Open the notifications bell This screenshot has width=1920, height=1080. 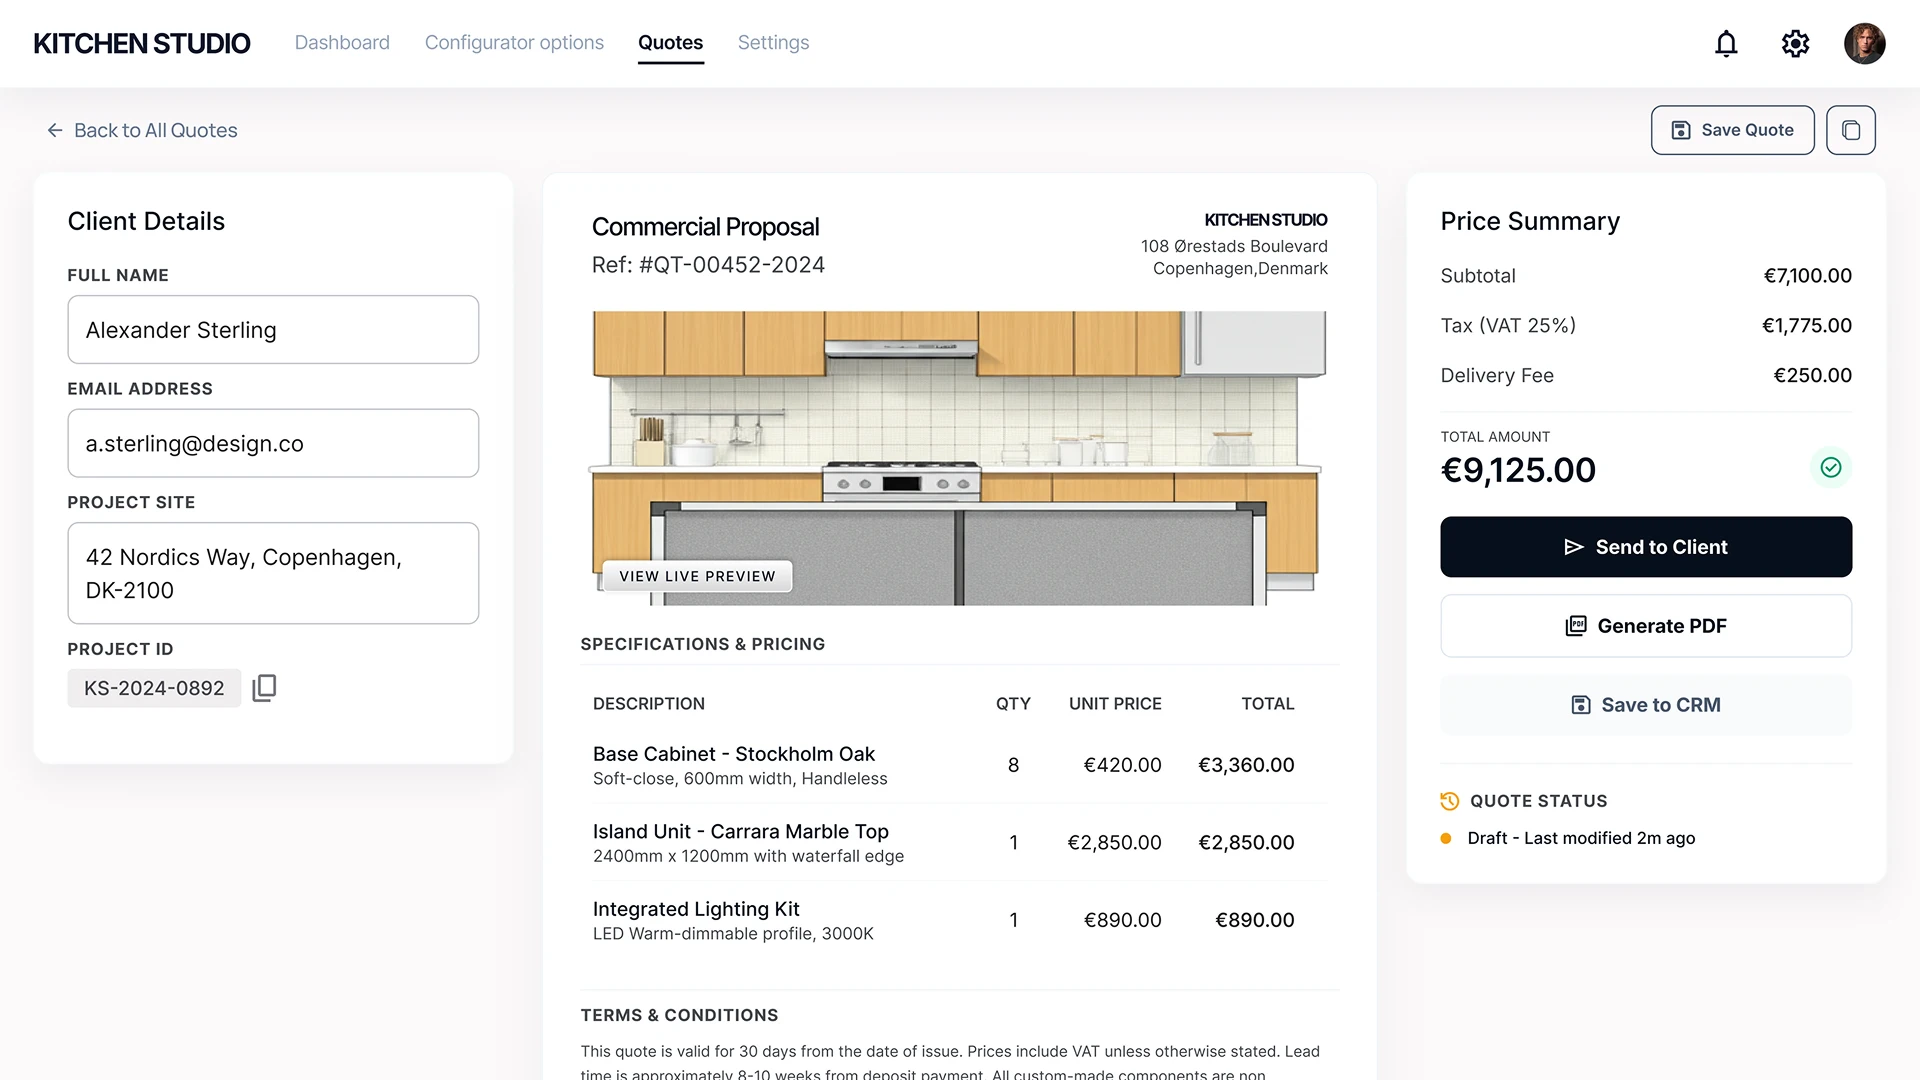pos(1726,44)
